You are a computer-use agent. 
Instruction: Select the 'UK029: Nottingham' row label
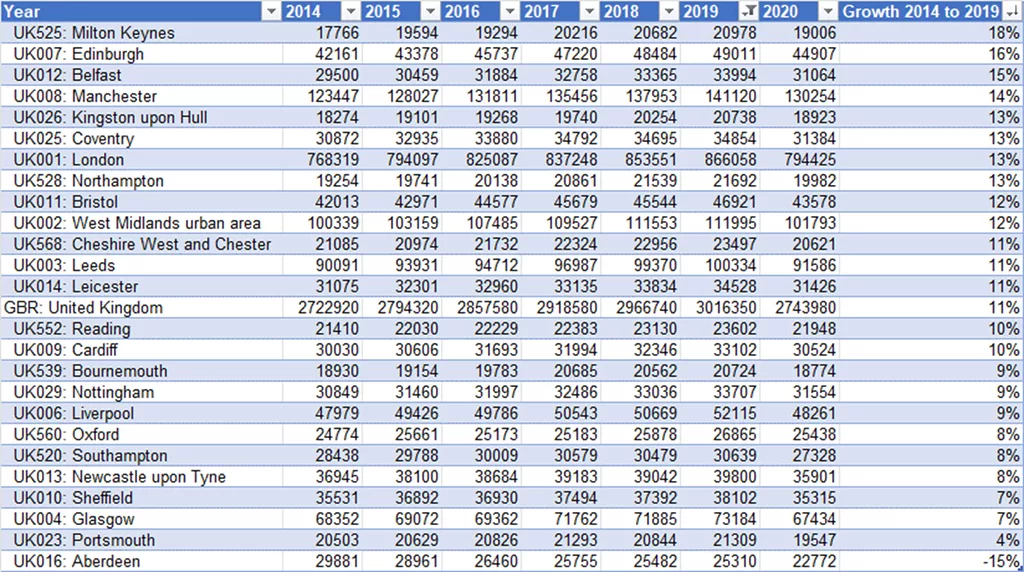click(x=84, y=392)
